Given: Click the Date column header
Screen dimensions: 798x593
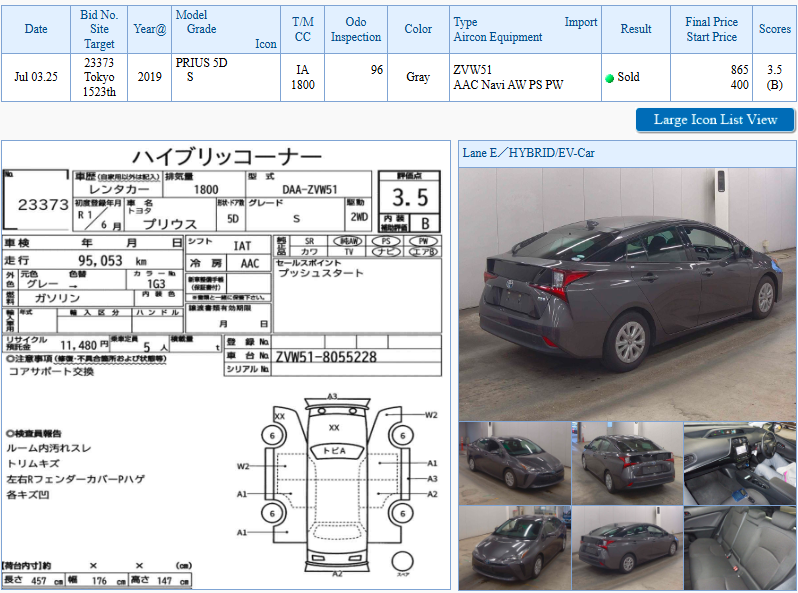Looking at the screenshot, I should (36, 29).
